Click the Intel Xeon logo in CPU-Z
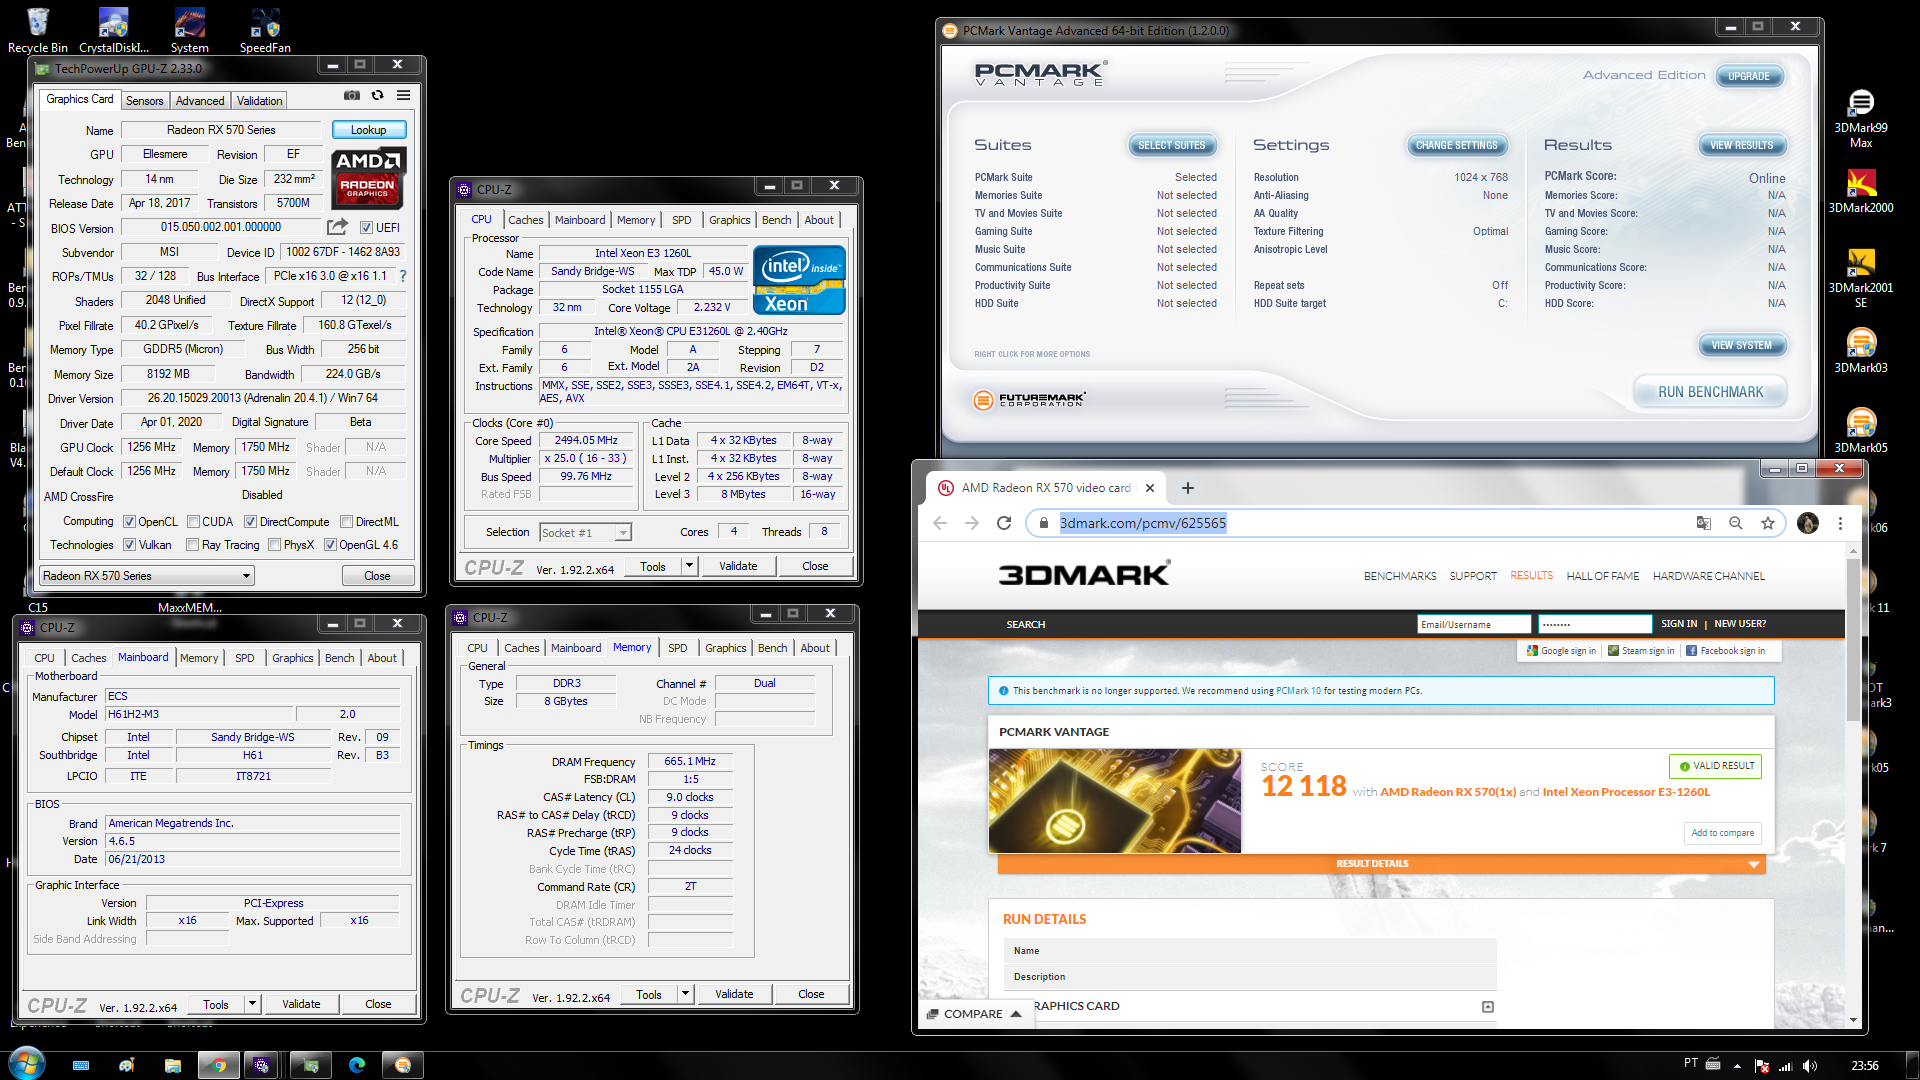 (799, 280)
